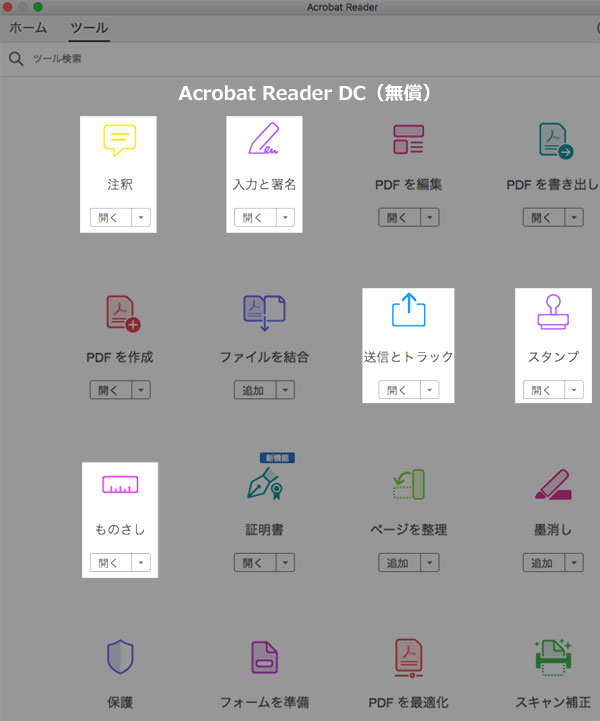600x721 pixels.
Task: Open 入力と署名 with its 開く button
Action: point(255,217)
